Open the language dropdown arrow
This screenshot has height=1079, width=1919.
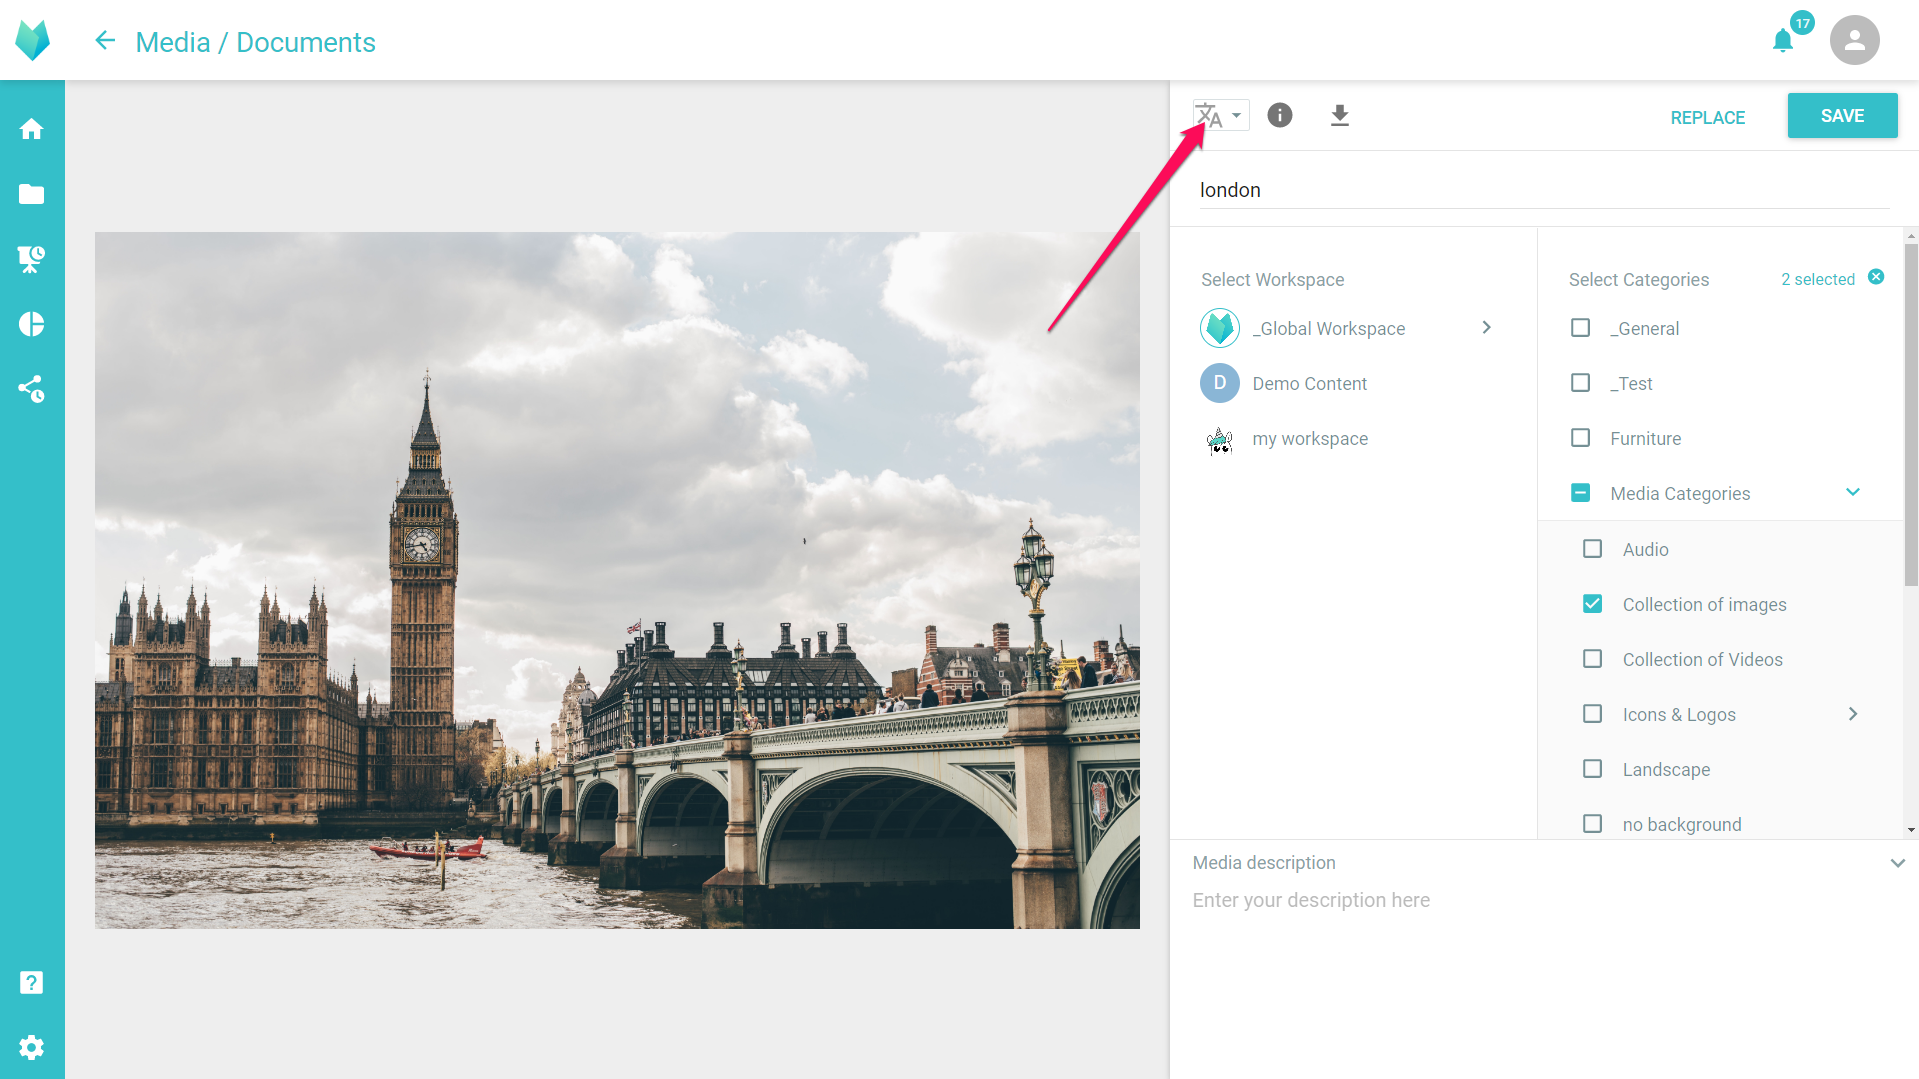pyautogui.click(x=1237, y=115)
